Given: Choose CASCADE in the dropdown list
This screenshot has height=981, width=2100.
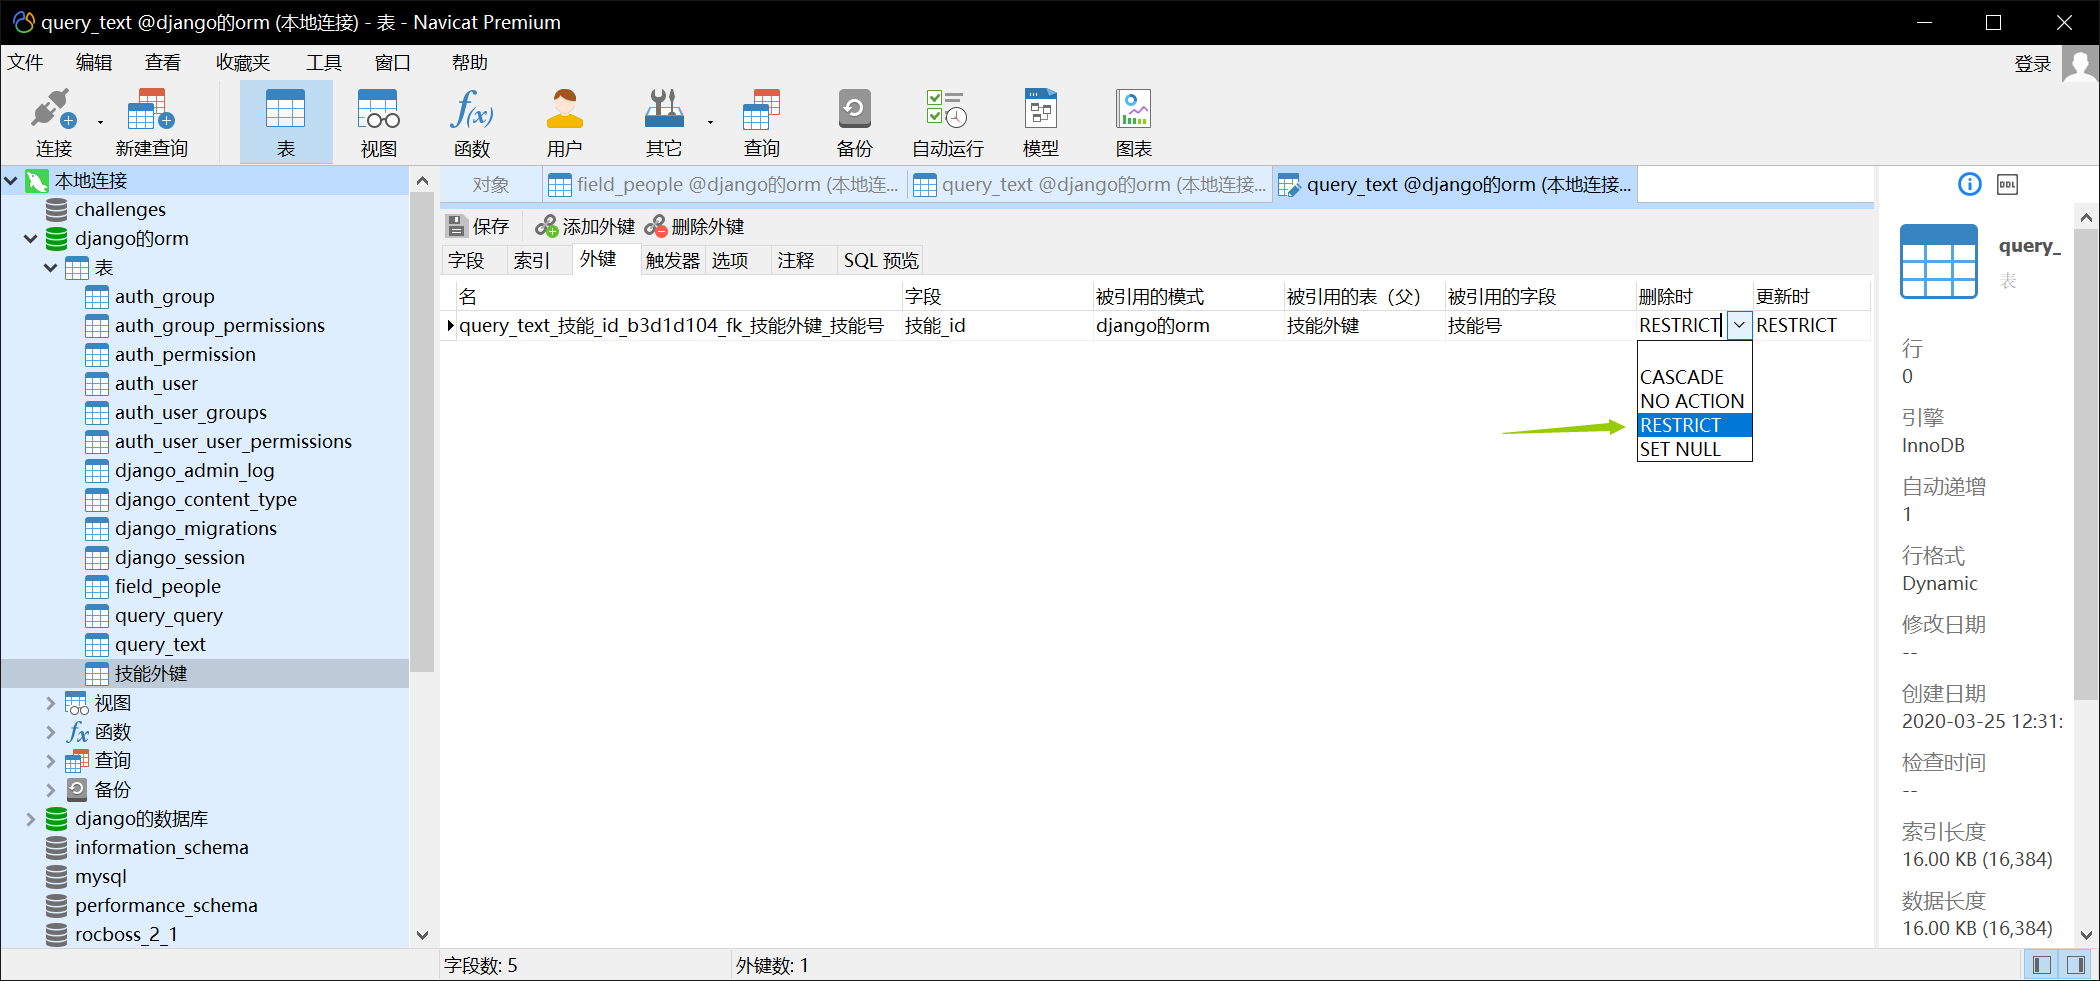Looking at the screenshot, I should (1694, 377).
